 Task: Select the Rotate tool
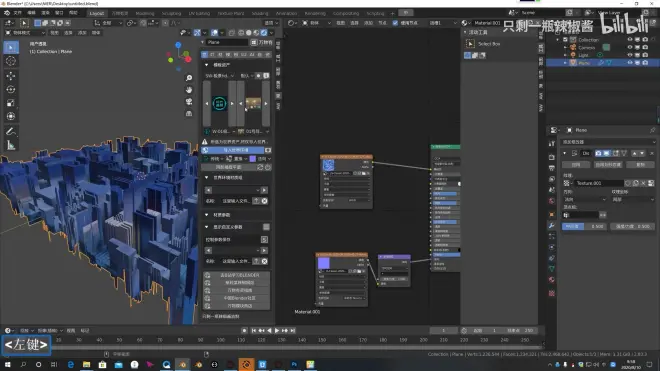(x=11, y=89)
